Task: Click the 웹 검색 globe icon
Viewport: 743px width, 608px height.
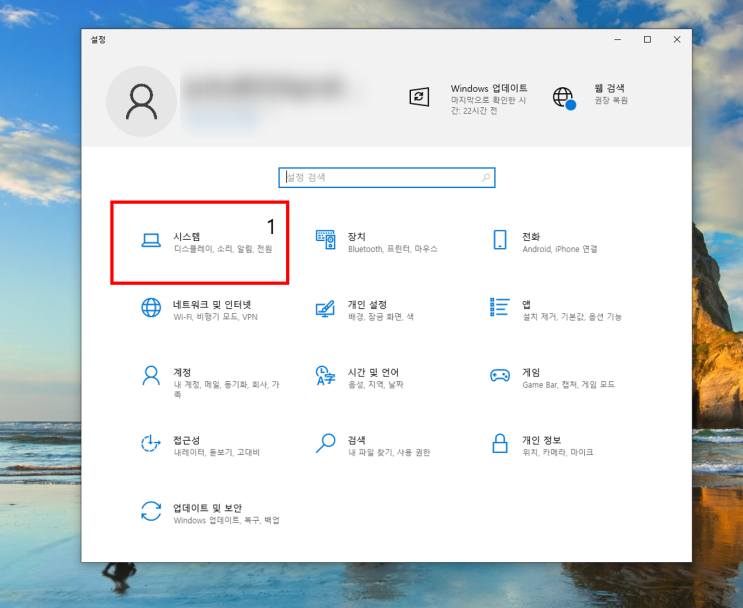Action: [x=564, y=98]
